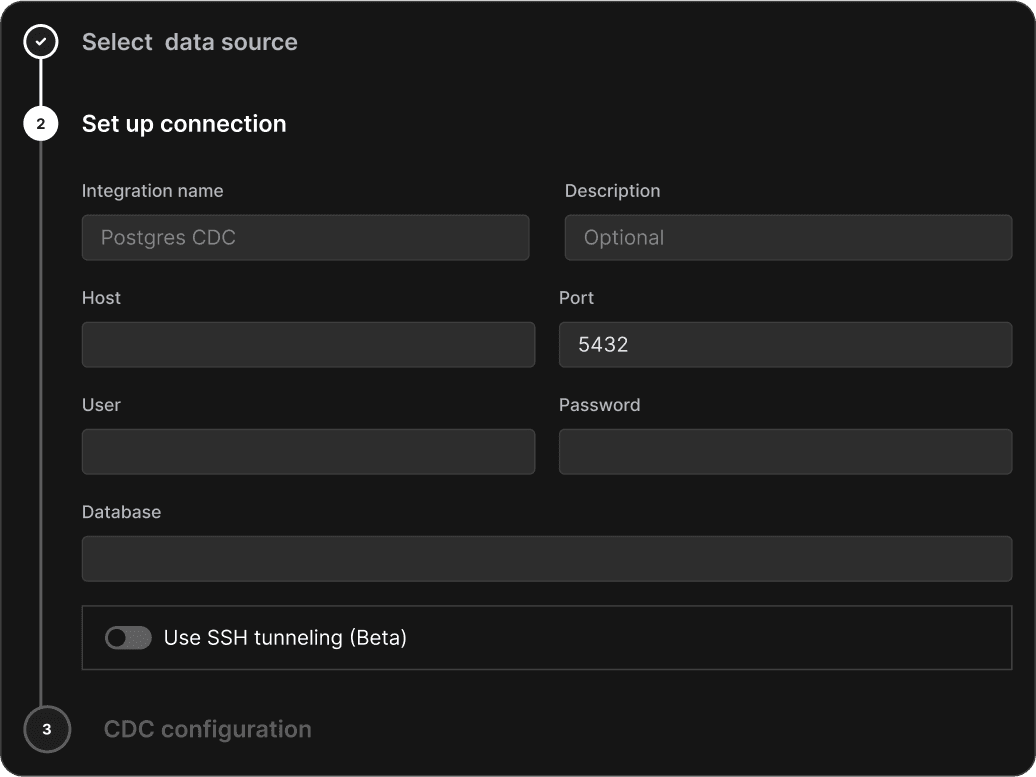The height and width of the screenshot is (777, 1036).
Task: Select the Database input field
Action: pos(546,559)
